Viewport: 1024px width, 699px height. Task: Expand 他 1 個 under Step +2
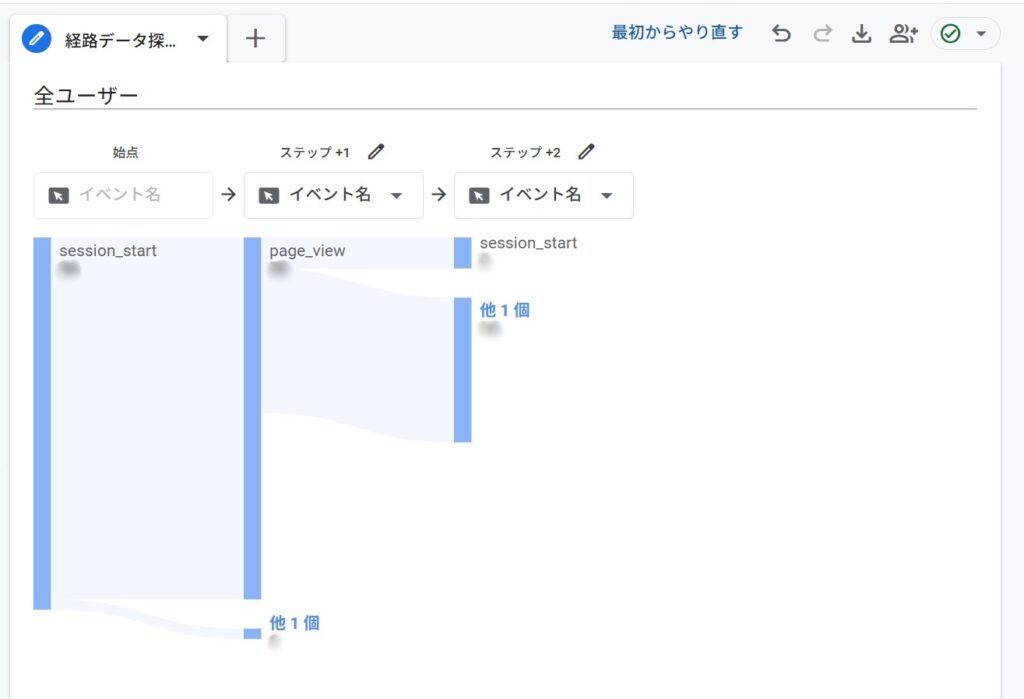(x=504, y=311)
